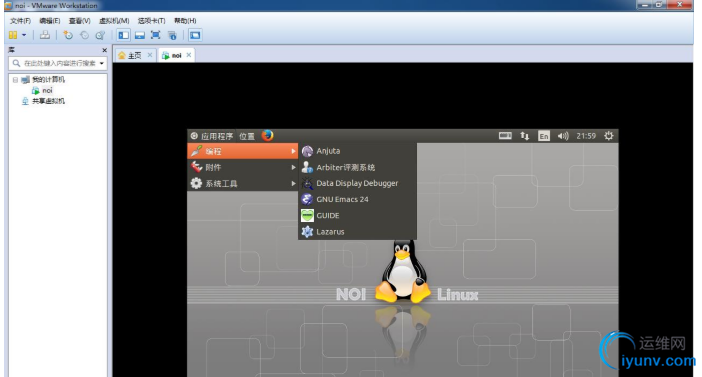Toggle the console view button
This screenshot has width=702, height=377.
click(195, 35)
